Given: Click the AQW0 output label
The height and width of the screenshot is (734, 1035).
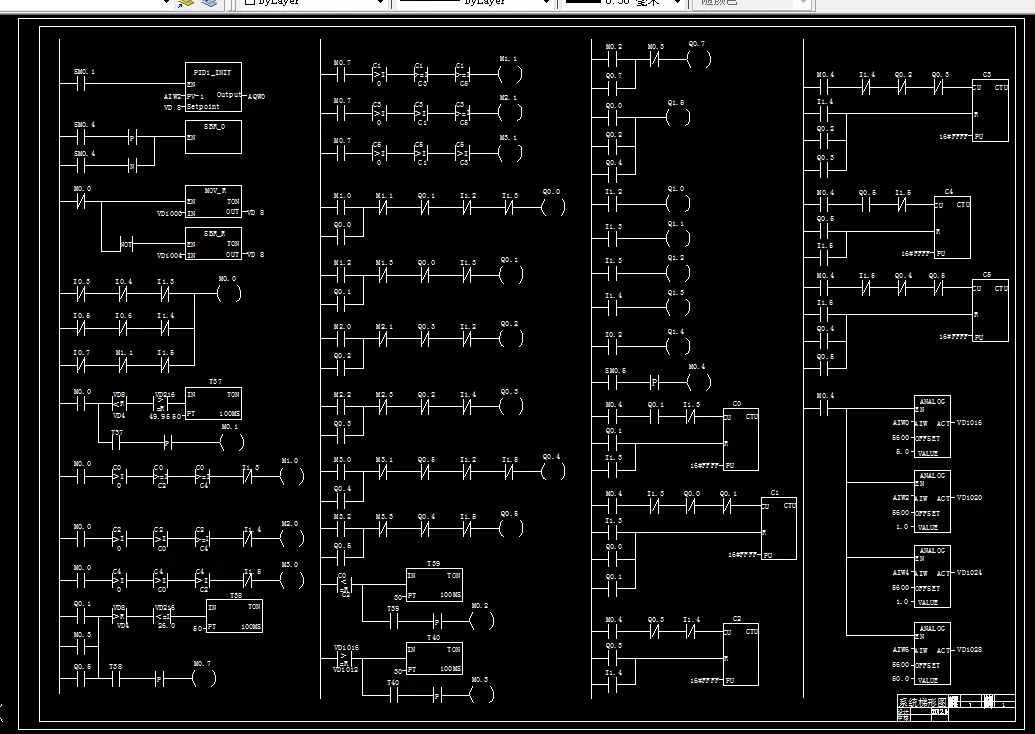Looking at the screenshot, I should pos(257,96).
